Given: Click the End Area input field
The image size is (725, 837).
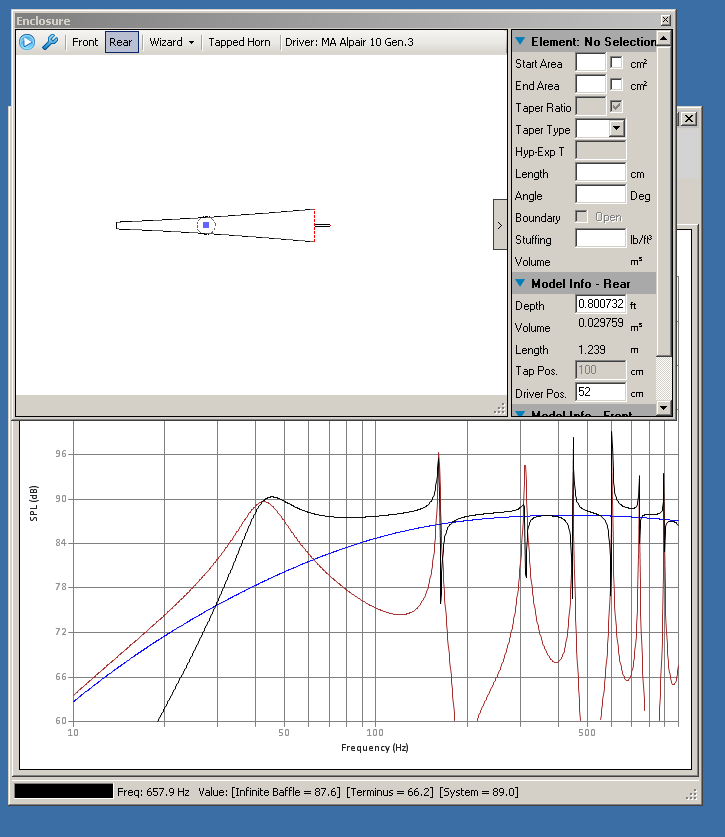Looking at the screenshot, I should pyautogui.click(x=590, y=85).
